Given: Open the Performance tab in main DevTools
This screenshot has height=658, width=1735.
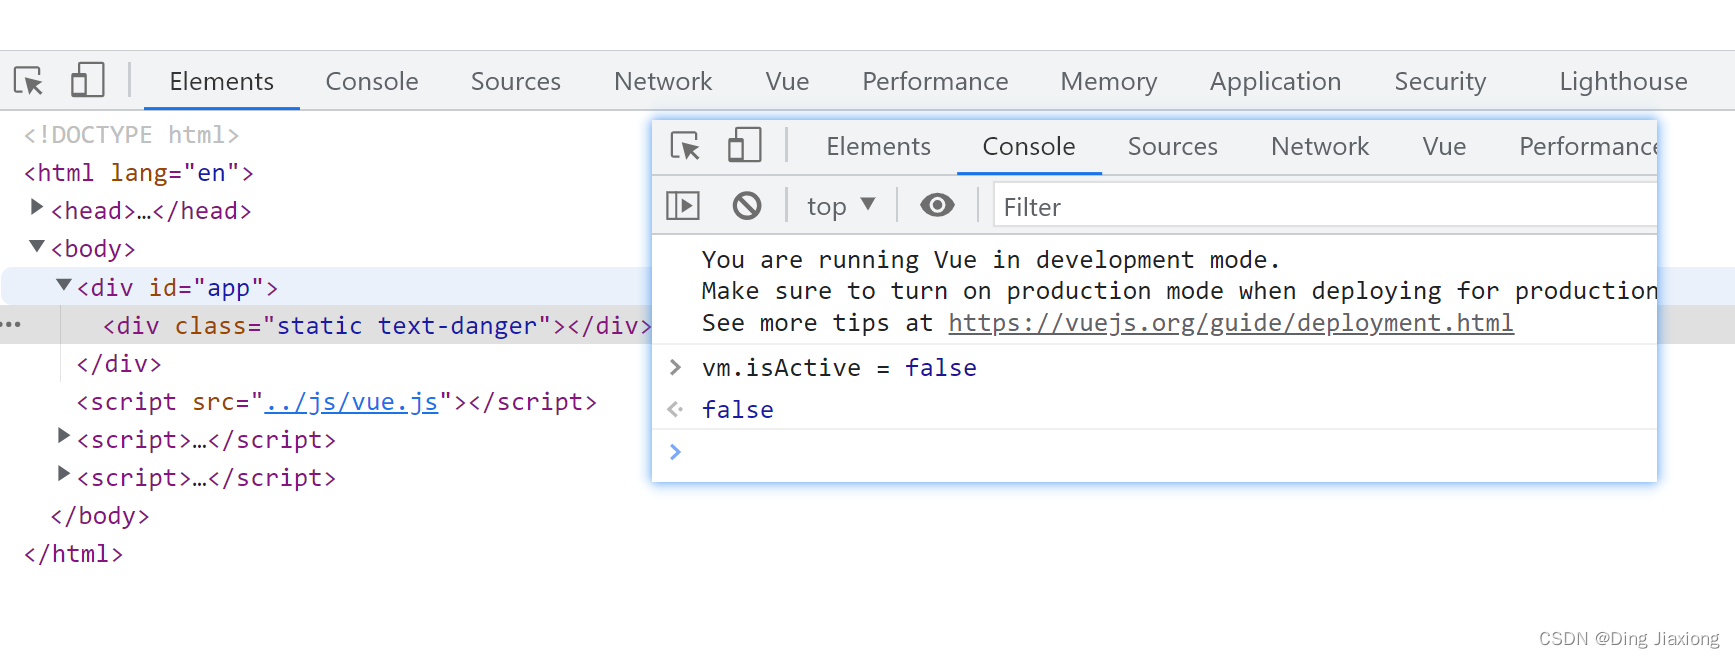Looking at the screenshot, I should [935, 81].
